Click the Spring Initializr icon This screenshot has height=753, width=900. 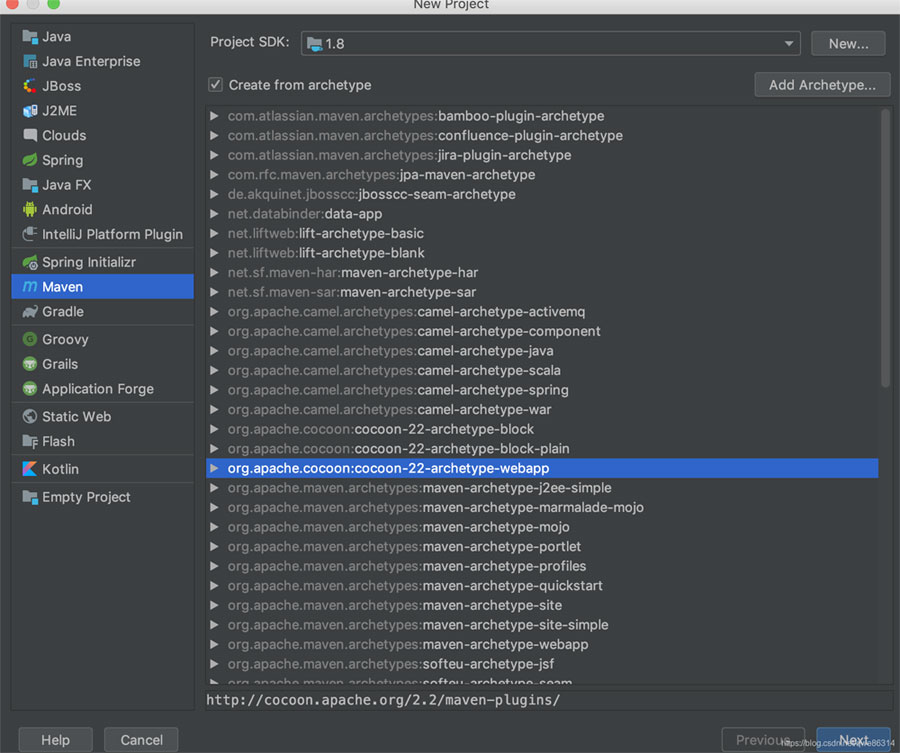[x=30, y=262]
